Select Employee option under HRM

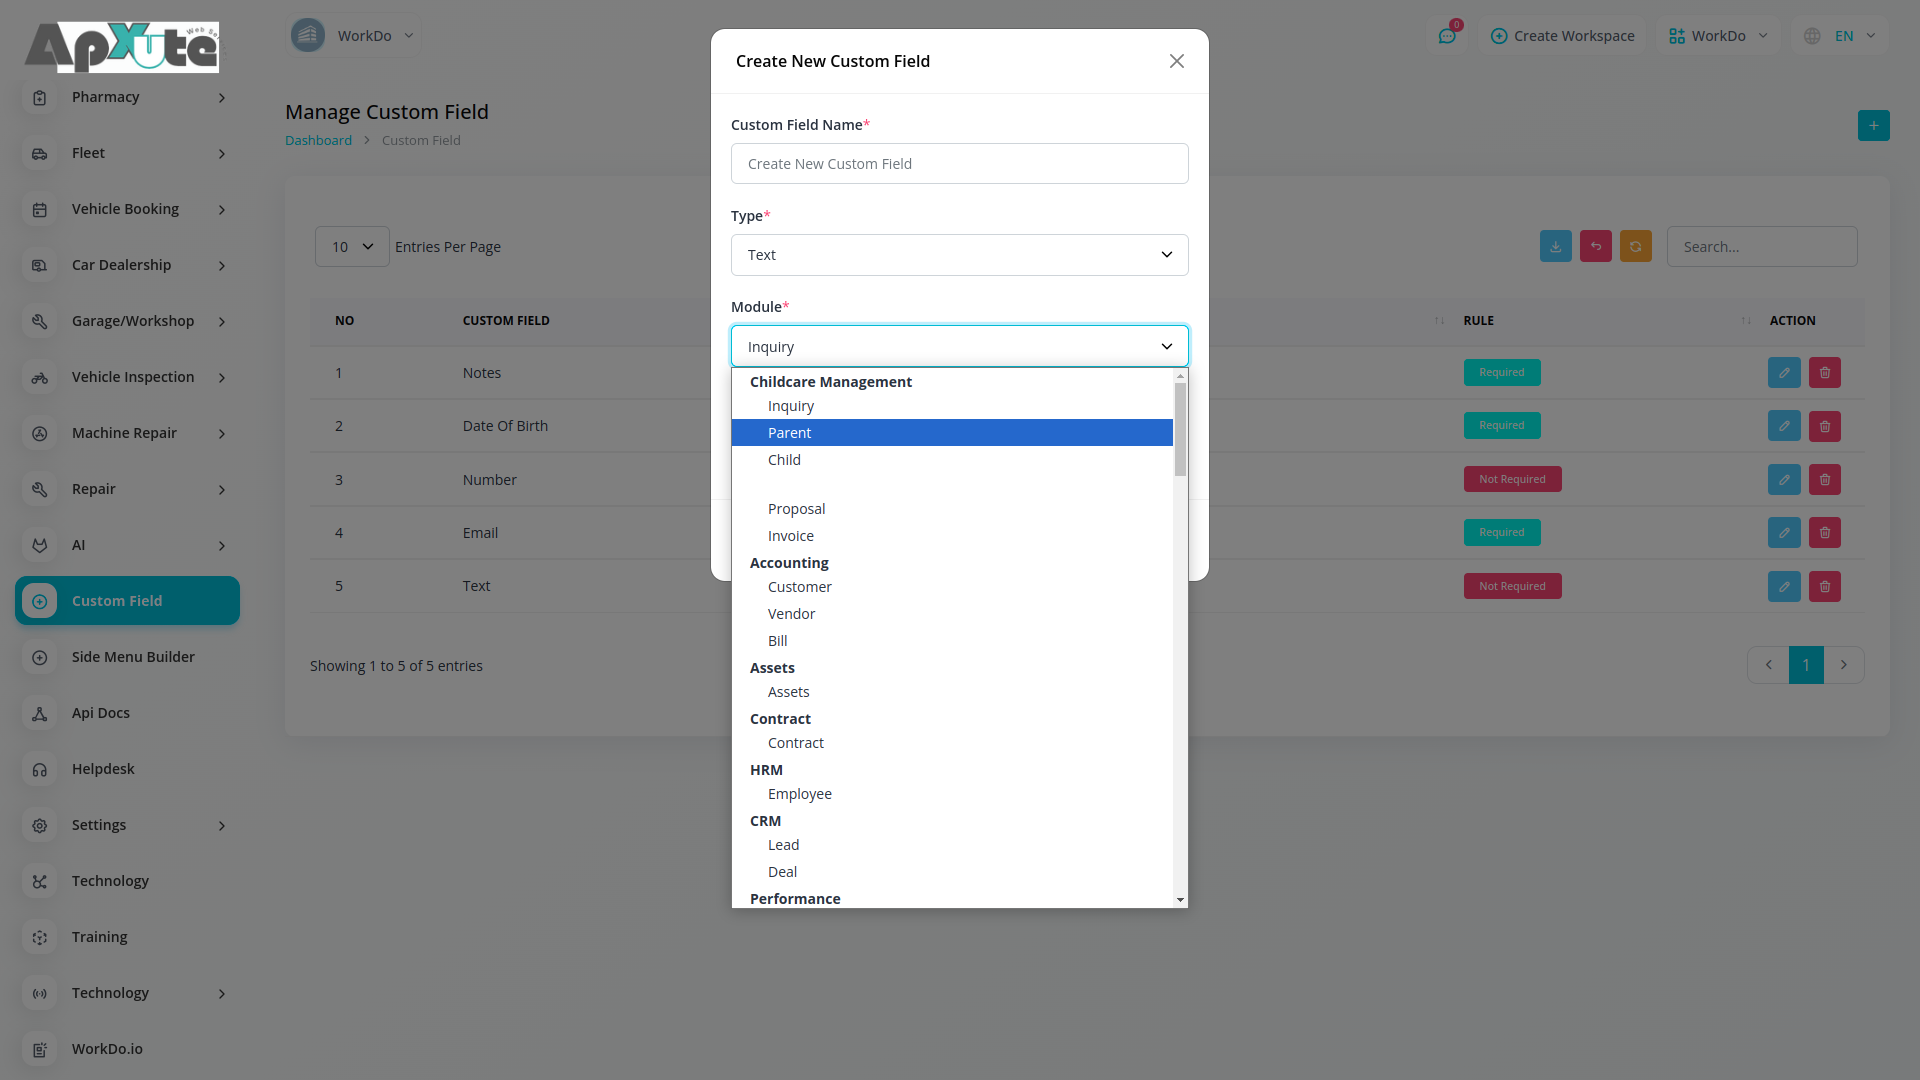click(x=799, y=794)
